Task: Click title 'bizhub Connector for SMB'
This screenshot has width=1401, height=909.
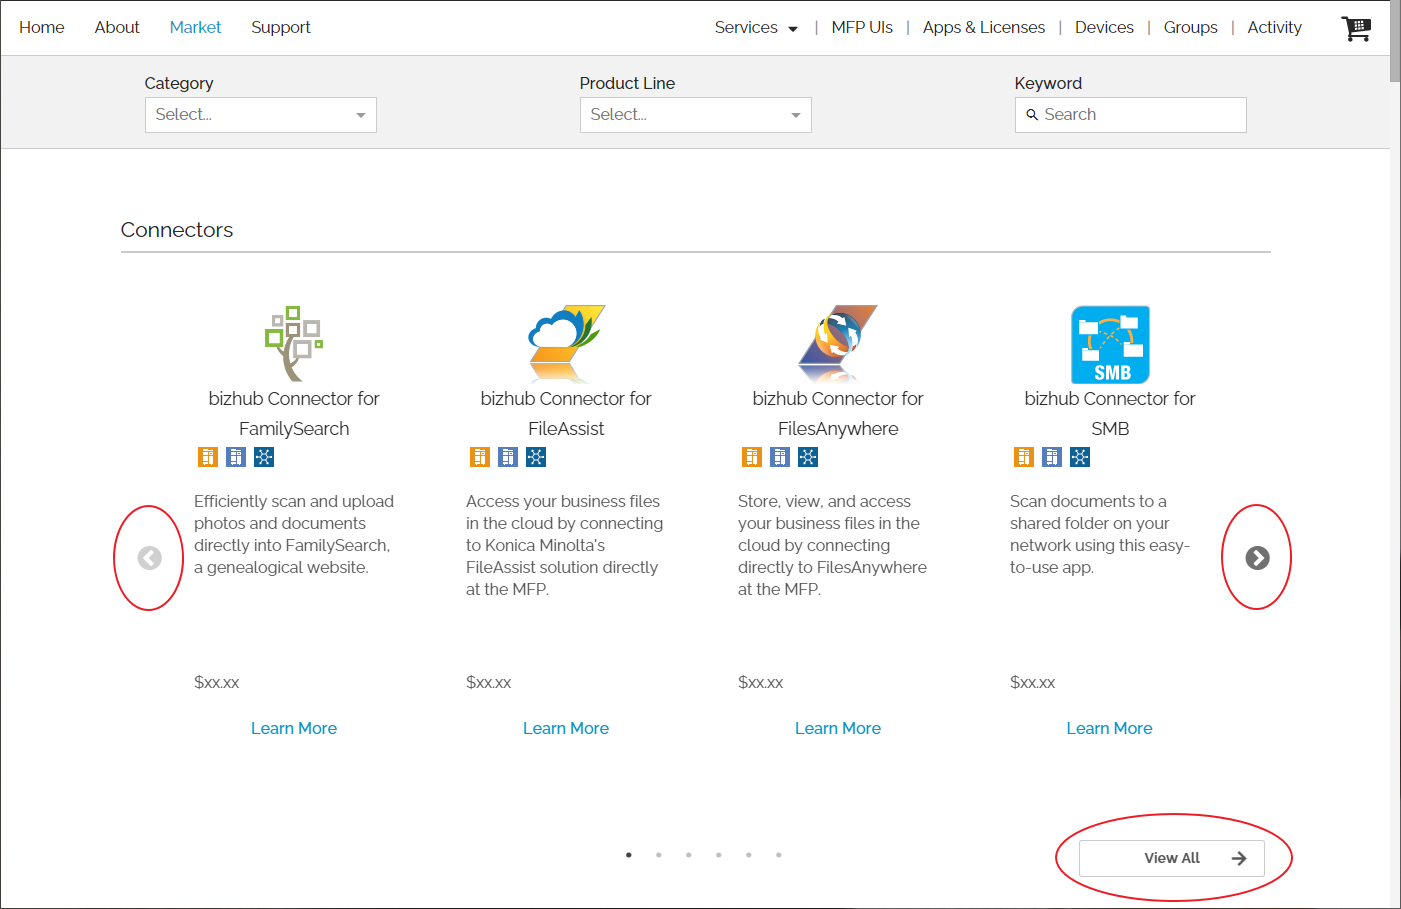Action: coord(1110,413)
